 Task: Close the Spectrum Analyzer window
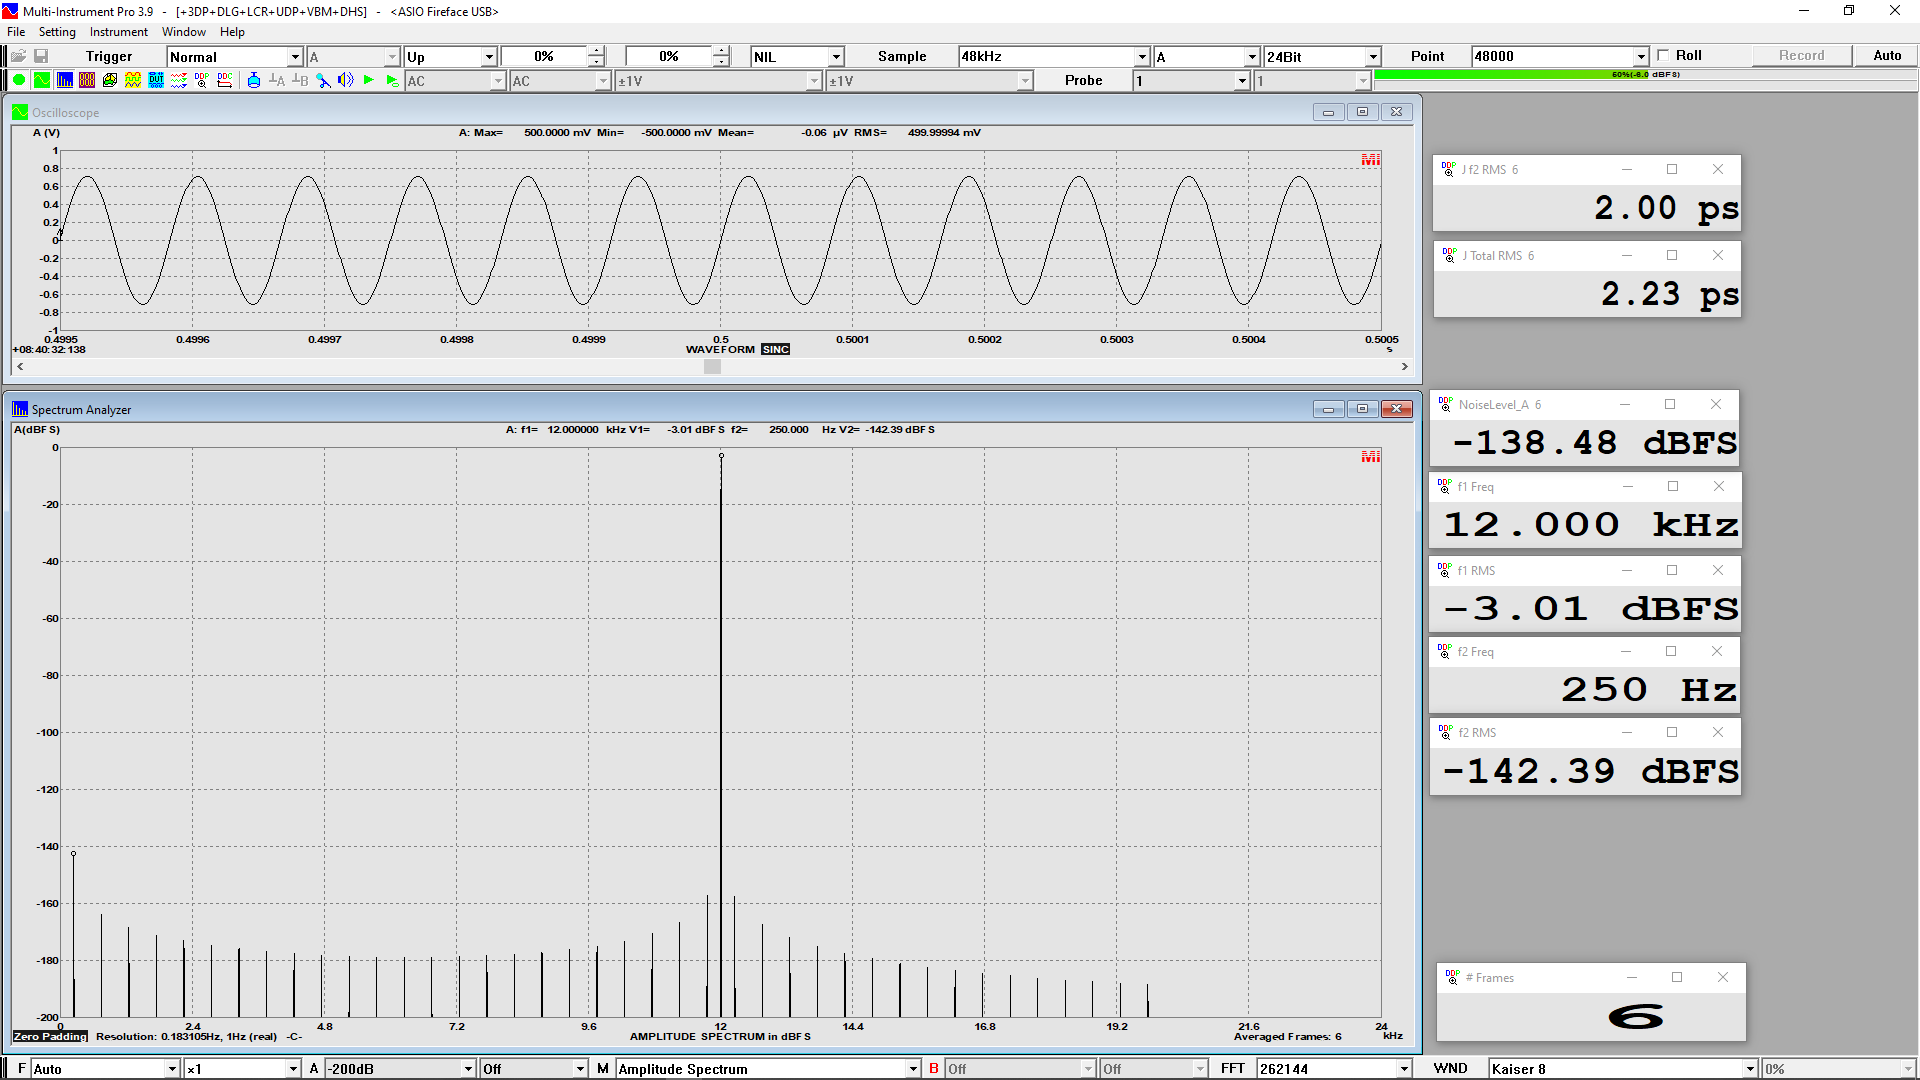[1396, 409]
